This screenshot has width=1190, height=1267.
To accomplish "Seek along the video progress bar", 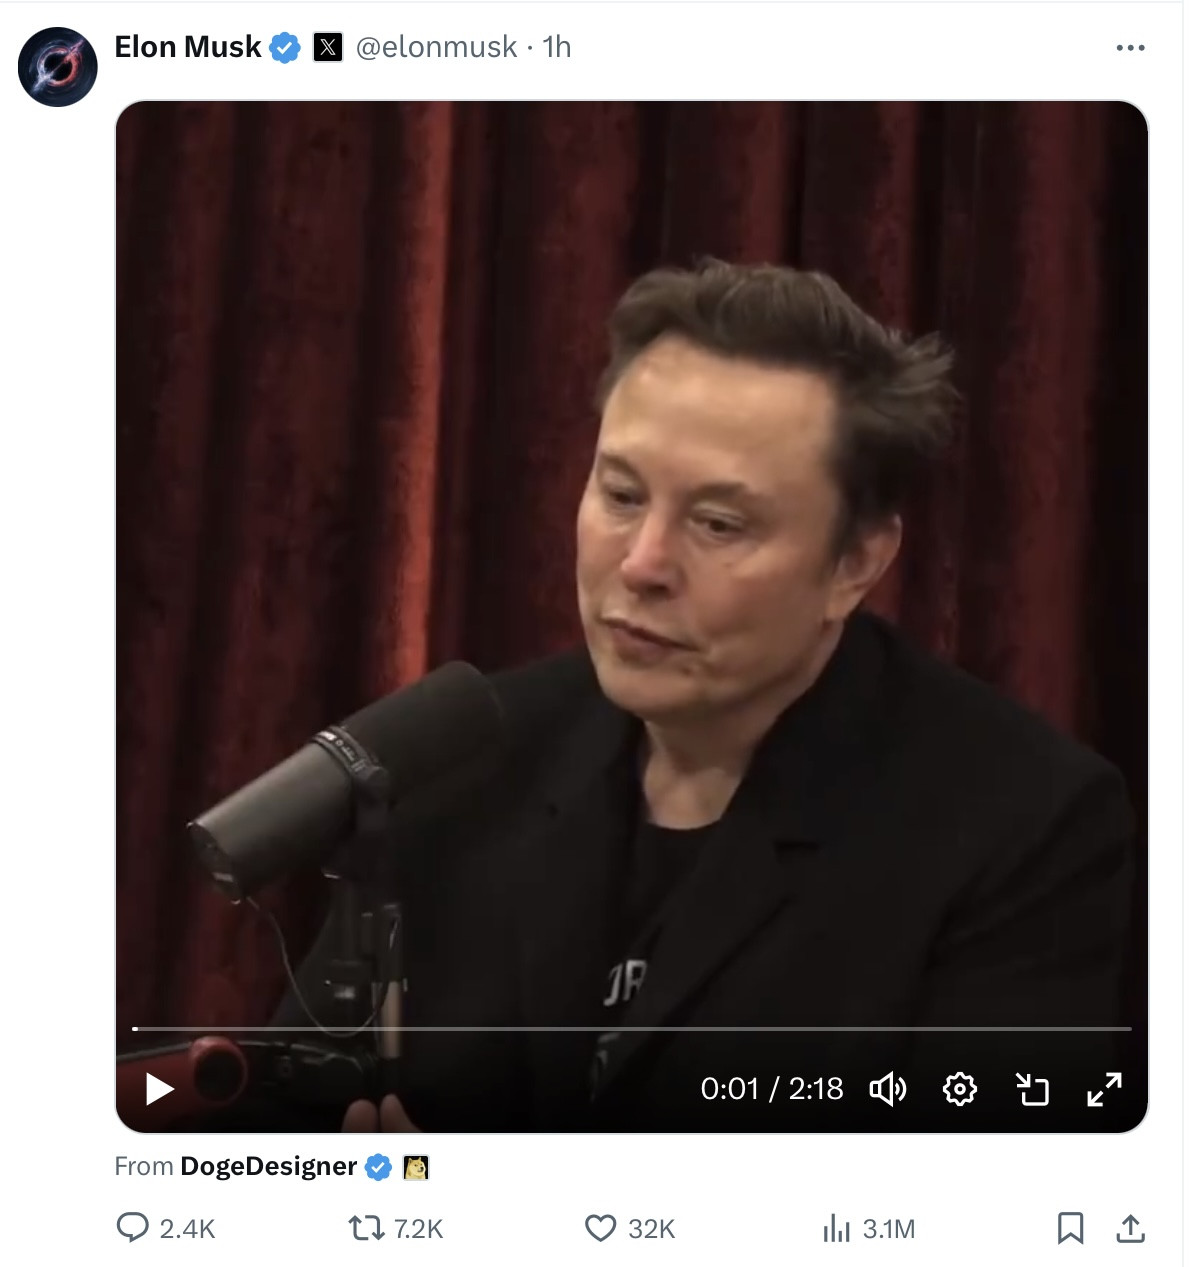I will coord(632,1028).
